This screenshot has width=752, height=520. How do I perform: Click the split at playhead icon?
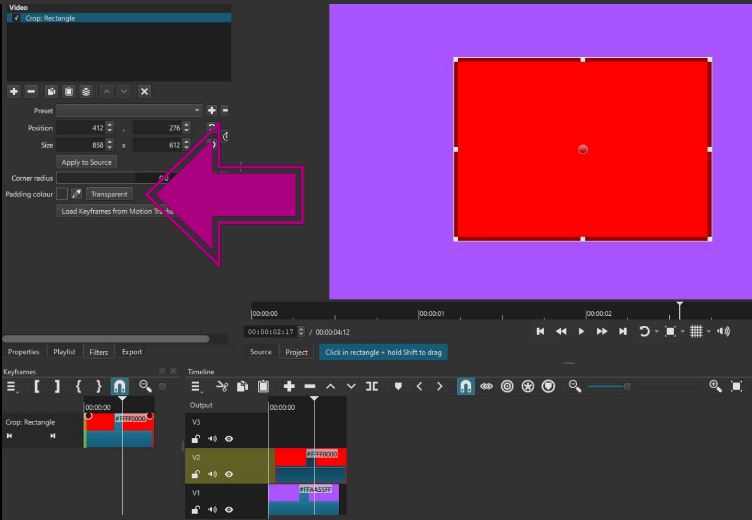(372, 386)
